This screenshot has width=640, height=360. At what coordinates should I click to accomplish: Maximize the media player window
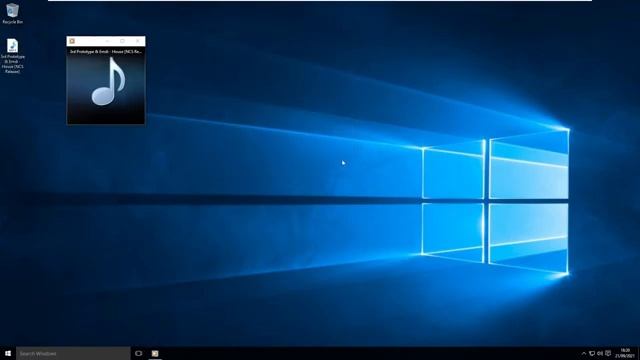pyautogui.click(x=122, y=41)
